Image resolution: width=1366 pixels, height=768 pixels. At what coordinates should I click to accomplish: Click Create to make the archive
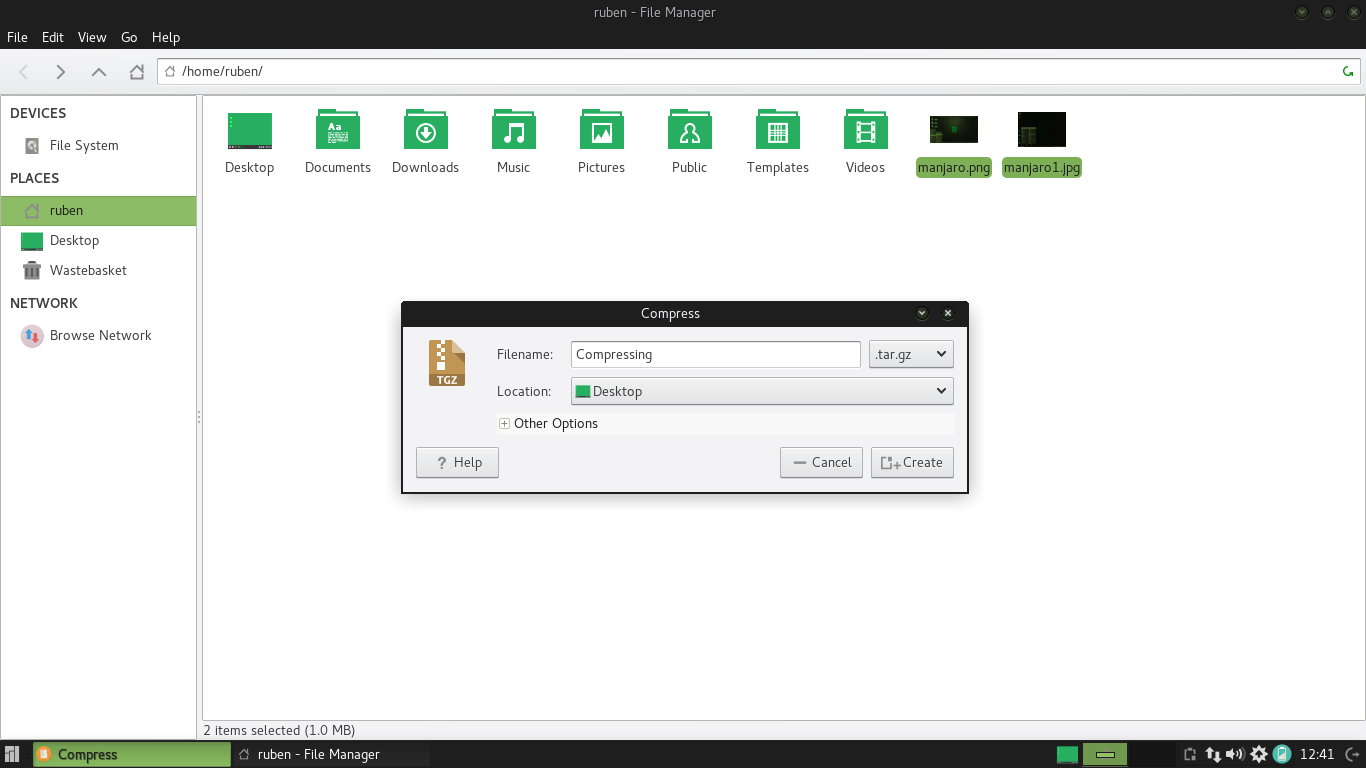click(912, 462)
